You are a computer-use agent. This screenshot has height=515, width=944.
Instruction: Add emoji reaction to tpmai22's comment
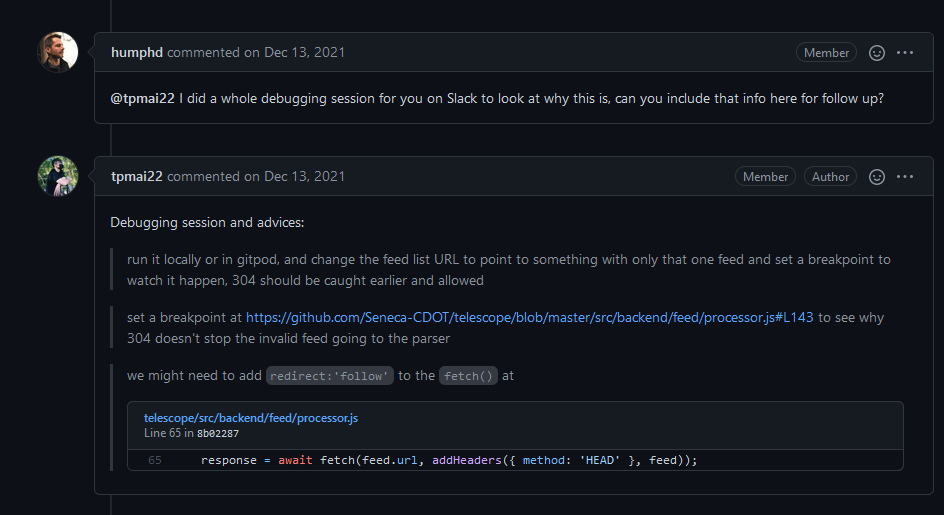[877, 177]
